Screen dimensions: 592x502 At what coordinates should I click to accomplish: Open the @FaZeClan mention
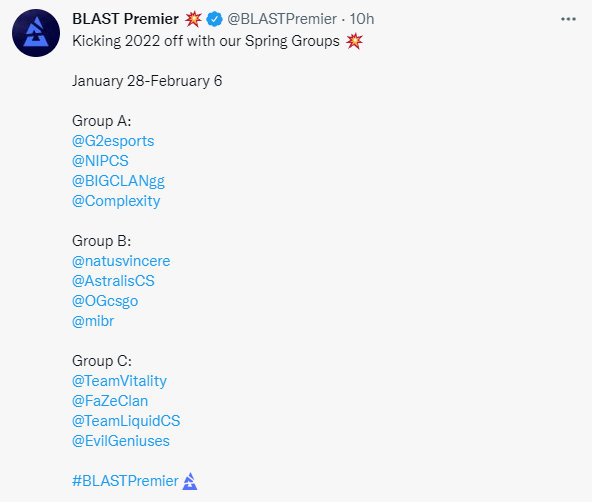click(x=110, y=401)
